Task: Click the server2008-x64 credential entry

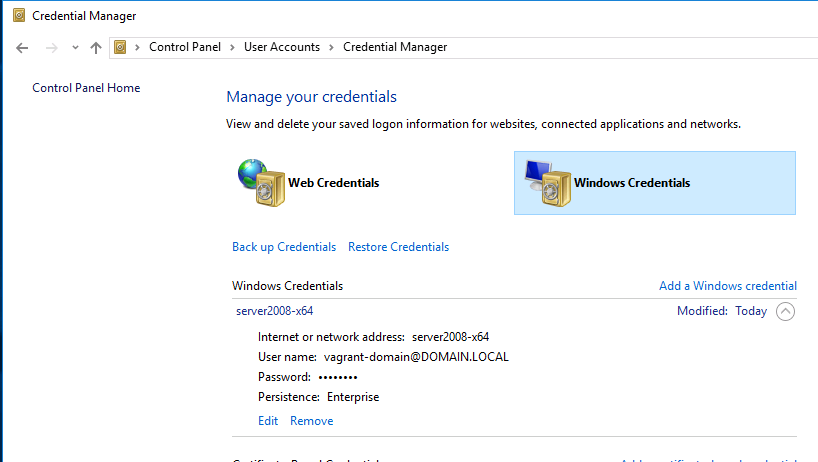Action: click(274, 311)
